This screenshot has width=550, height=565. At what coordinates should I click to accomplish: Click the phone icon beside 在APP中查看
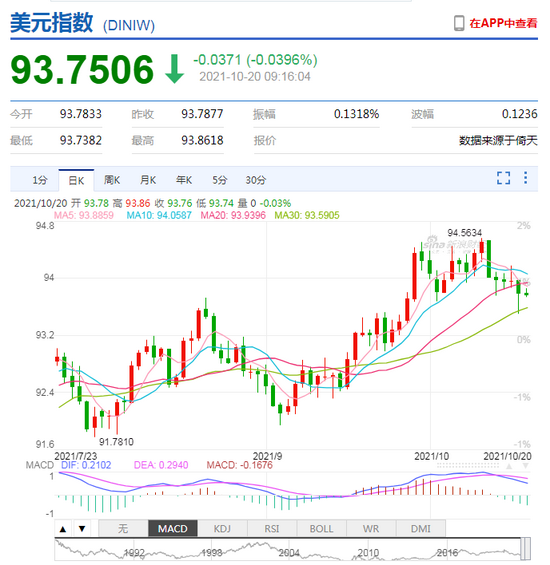pos(459,23)
